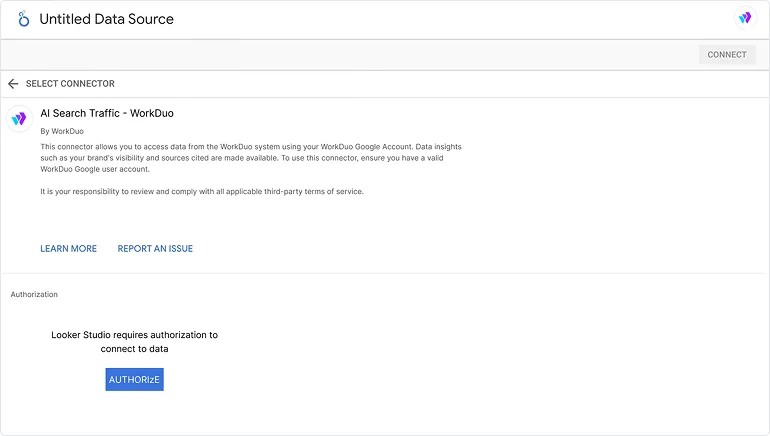Viewport: 770px width, 436px height.
Task: Click the Authorization section label
Action: pyautogui.click(x=34, y=294)
